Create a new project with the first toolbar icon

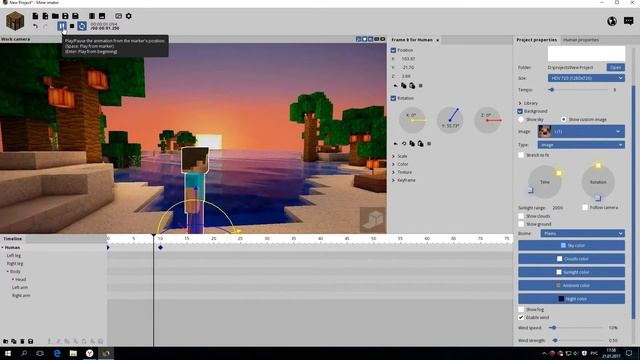click(36, 16)
